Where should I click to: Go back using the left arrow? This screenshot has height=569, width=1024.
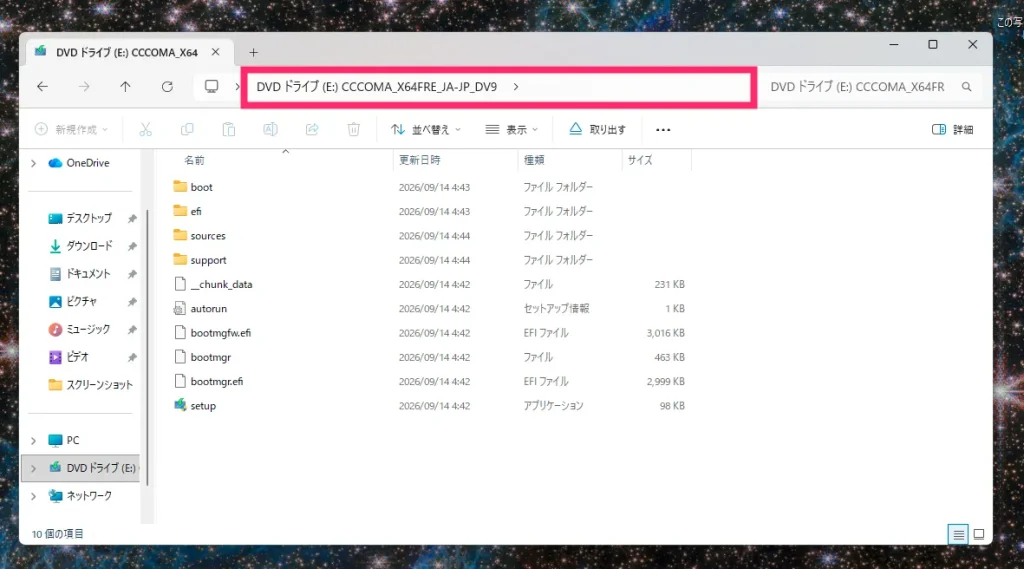click(42, 86)
